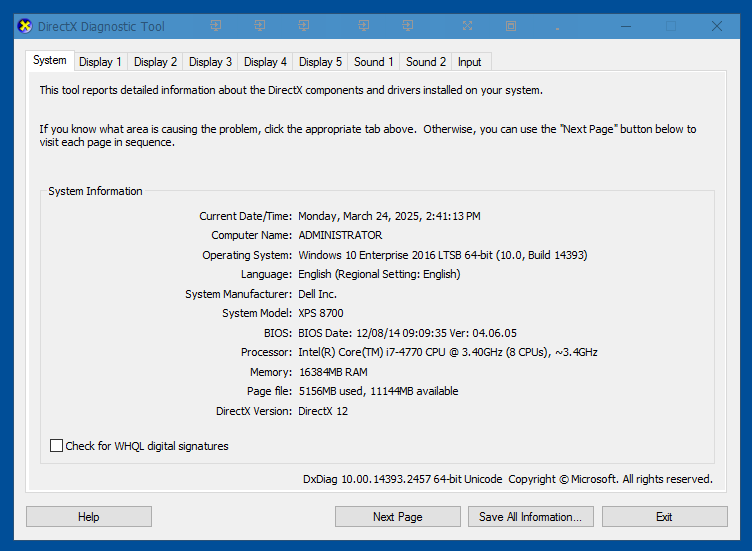Exit the diagnostic tool
Image resolution: width=752 pixels, height=551 pixels.
[664, 516]
